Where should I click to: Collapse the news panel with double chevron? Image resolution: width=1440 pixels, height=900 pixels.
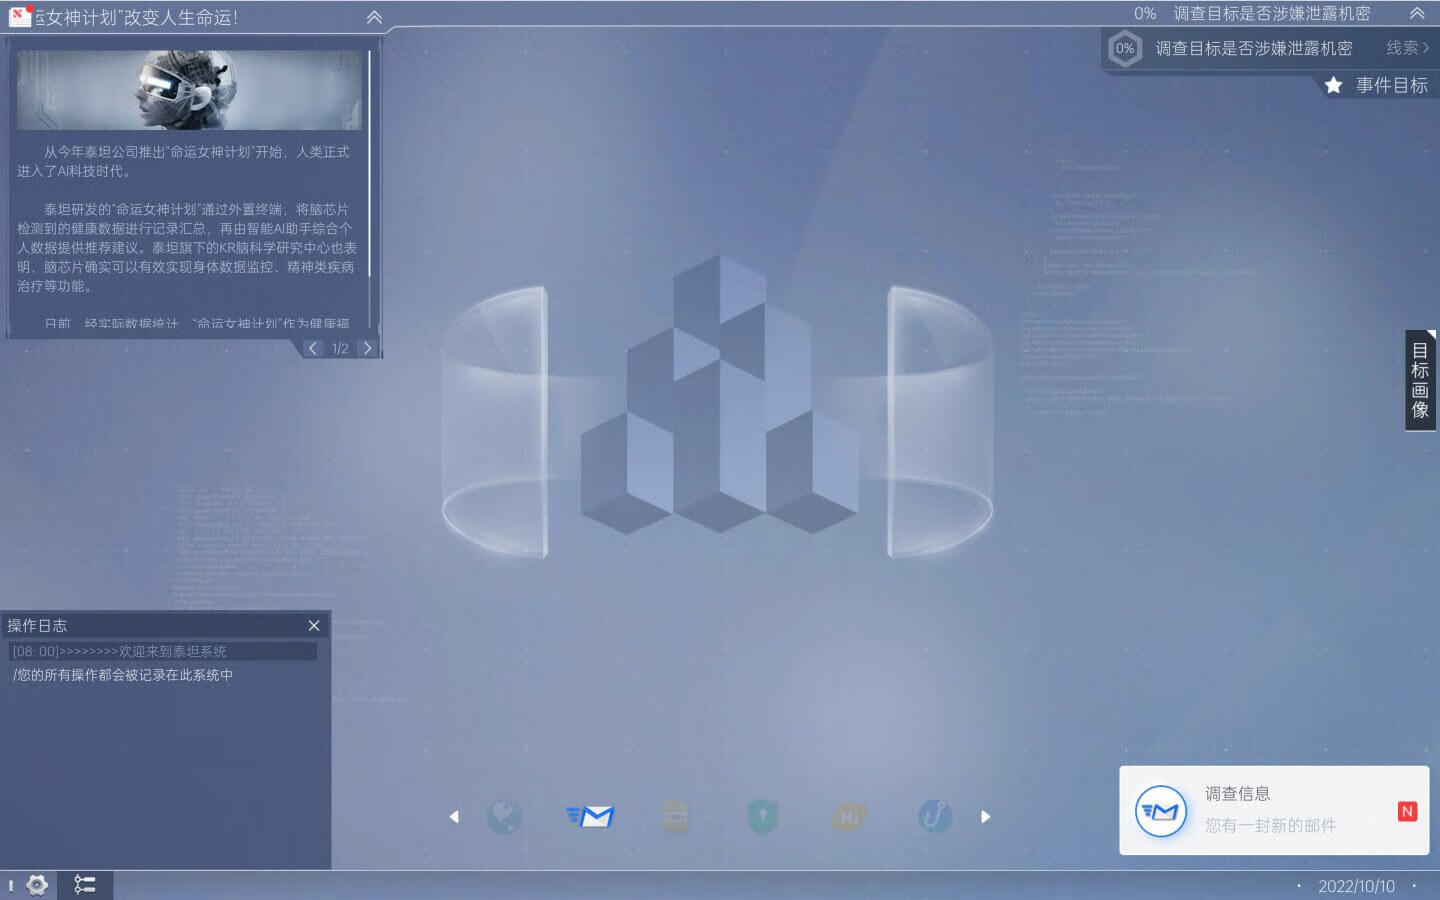(x=374, y=17)
